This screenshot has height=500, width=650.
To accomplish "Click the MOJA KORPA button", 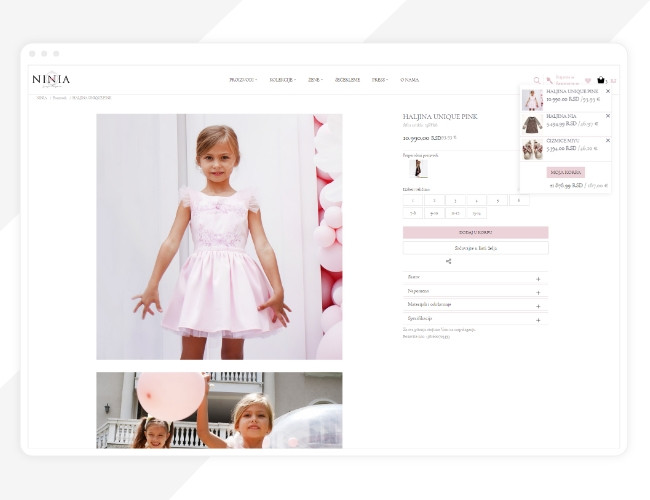I will [x=565, y=172].
